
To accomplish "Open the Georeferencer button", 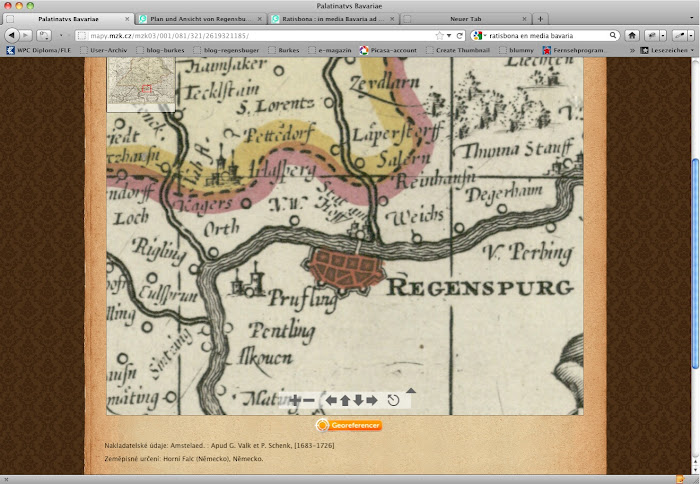I will point(349,426).
